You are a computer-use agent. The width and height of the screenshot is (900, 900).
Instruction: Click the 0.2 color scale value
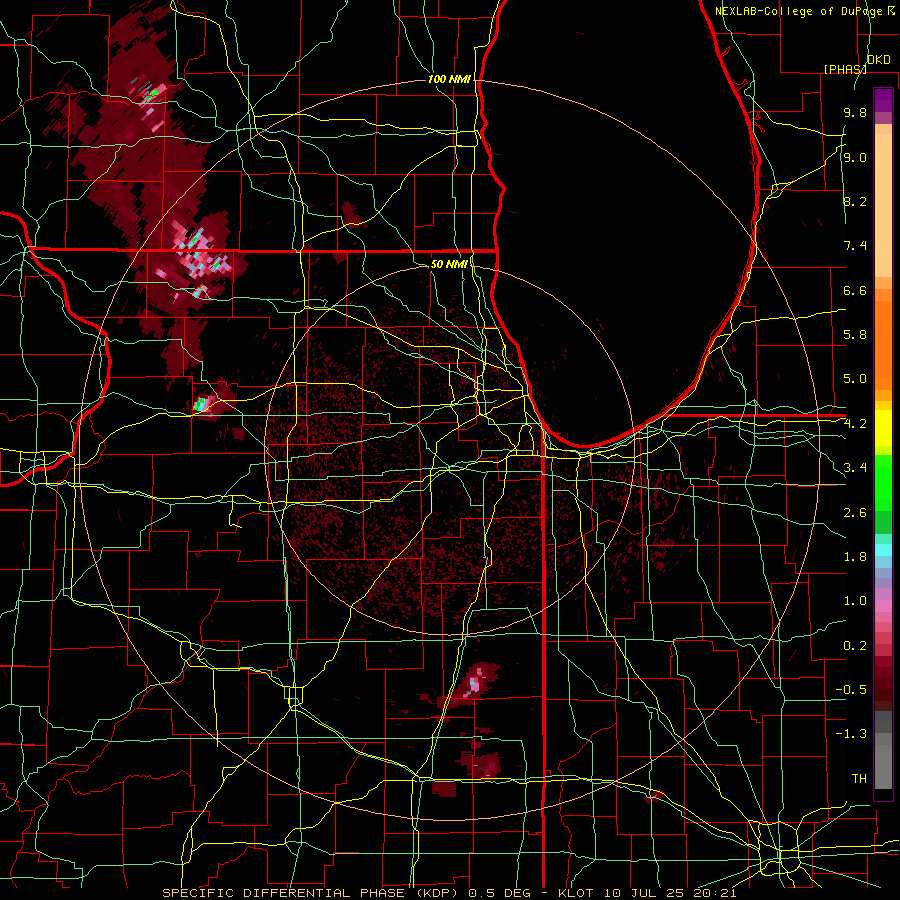pyautogui.click(x=855, y=646)
